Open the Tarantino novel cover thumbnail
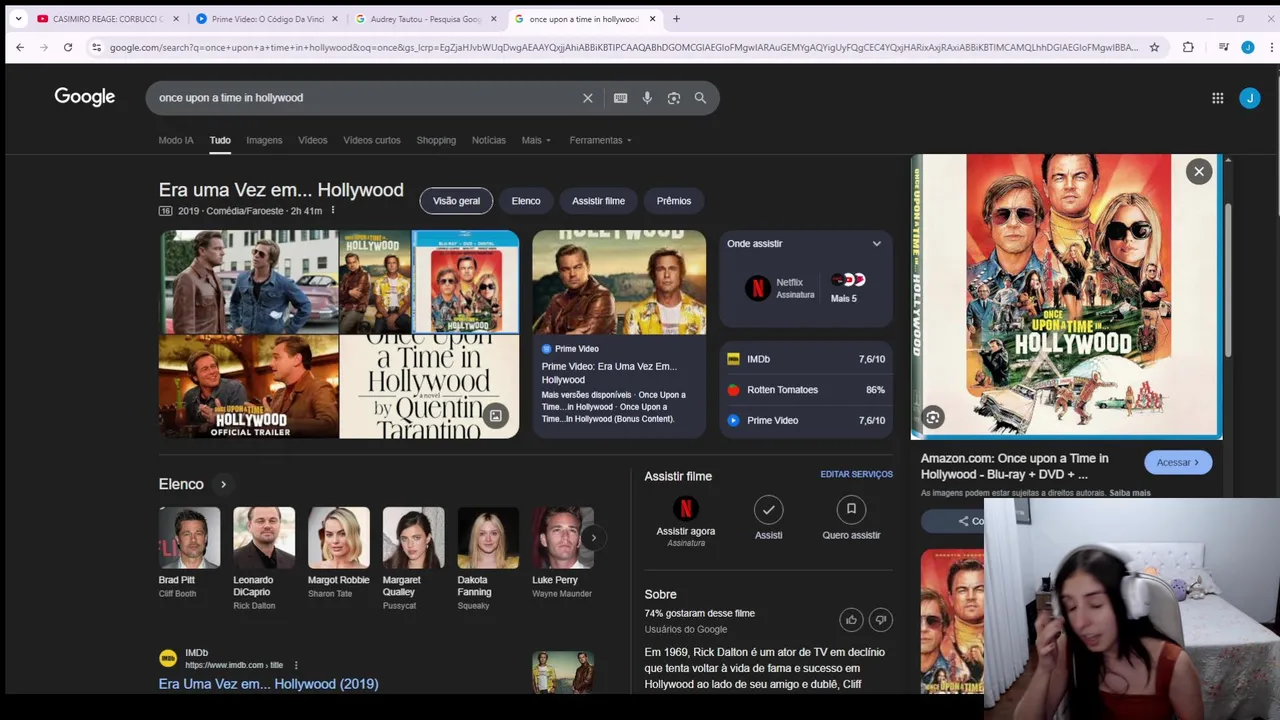The width and height of the screenshot is (1280, 720). (x=429, y=387)
